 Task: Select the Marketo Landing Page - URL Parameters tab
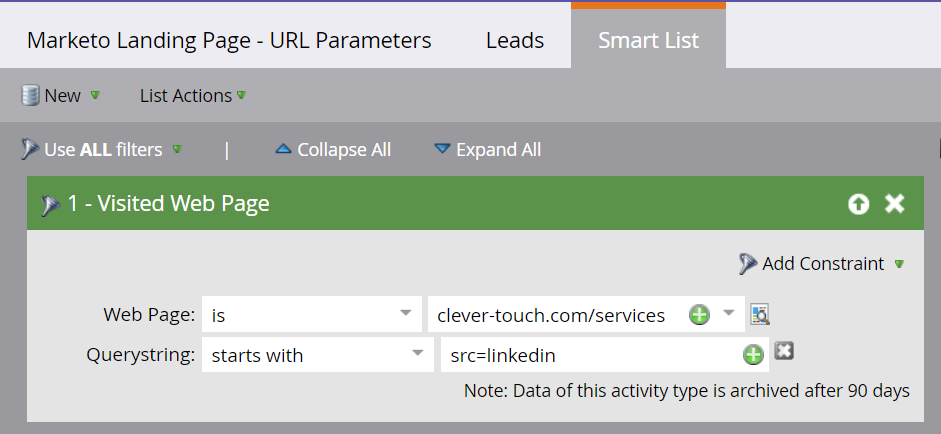tap(229, 40)
